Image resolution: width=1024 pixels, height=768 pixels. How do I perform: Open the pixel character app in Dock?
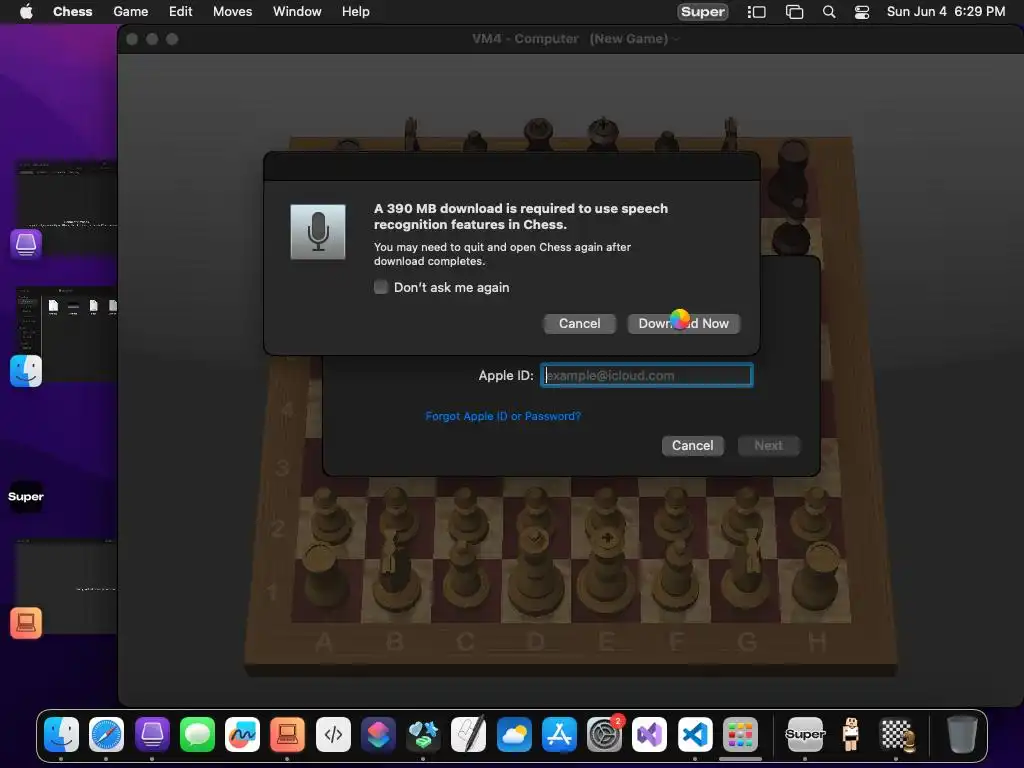click(850, 734)
